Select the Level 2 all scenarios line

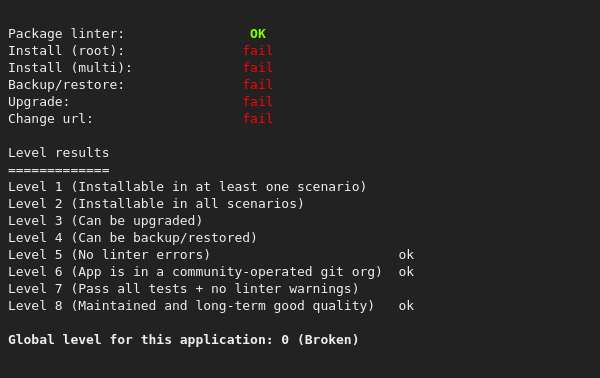(156, 204)
